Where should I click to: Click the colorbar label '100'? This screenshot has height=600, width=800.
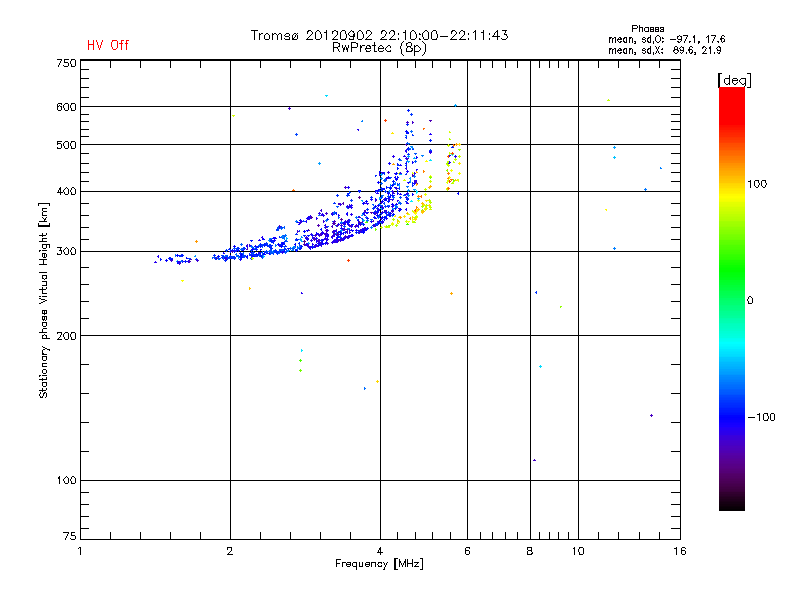(x=757, y=184)
